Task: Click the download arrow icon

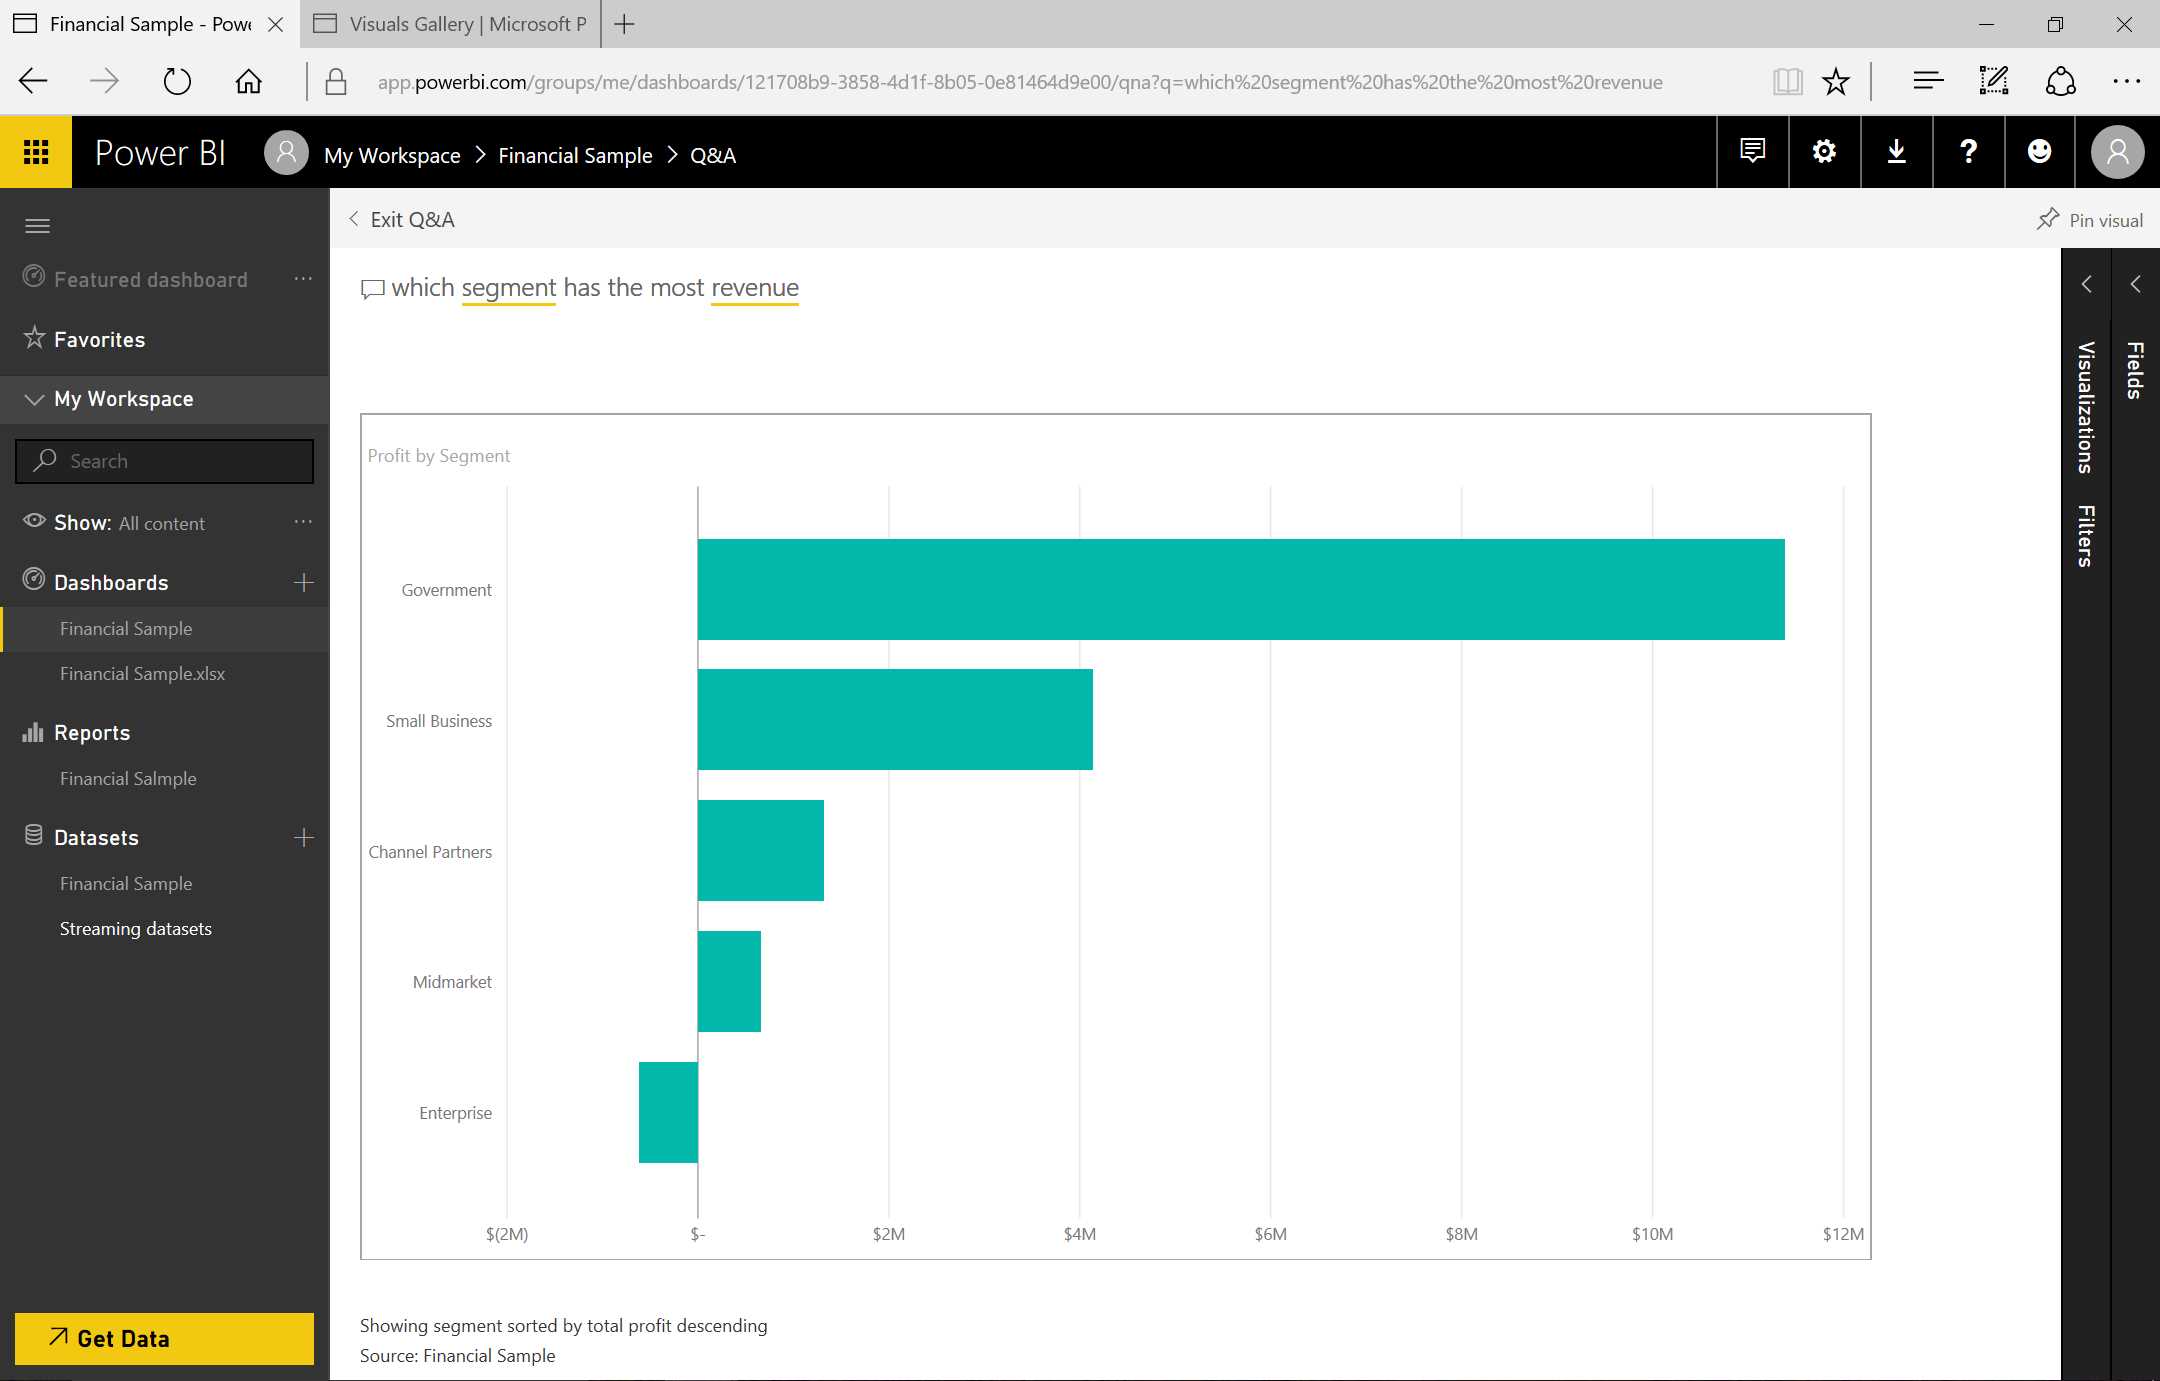Action: 1896,152
